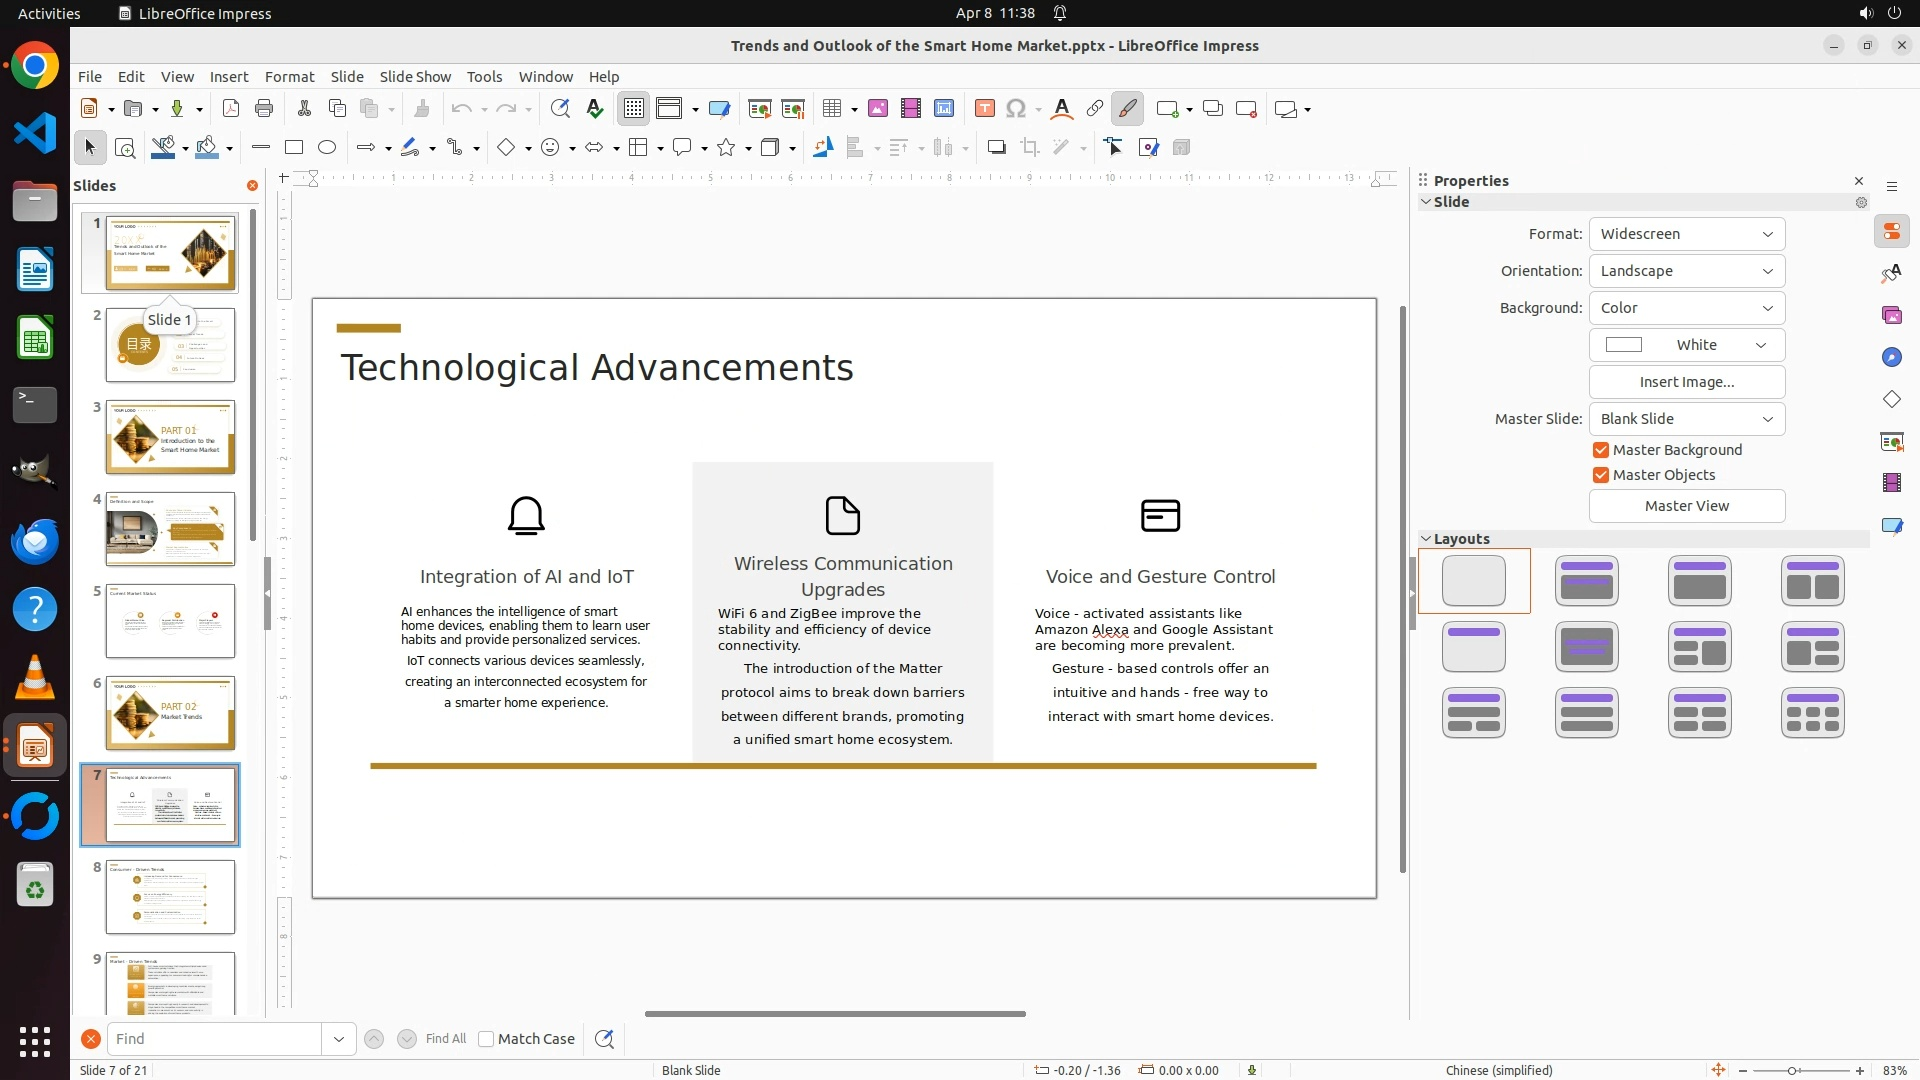Click the Insert Image... button
Image resolution: width=1920 pixels, height=1080 pixels.
pyautogui.click(x=1686, y=382)
